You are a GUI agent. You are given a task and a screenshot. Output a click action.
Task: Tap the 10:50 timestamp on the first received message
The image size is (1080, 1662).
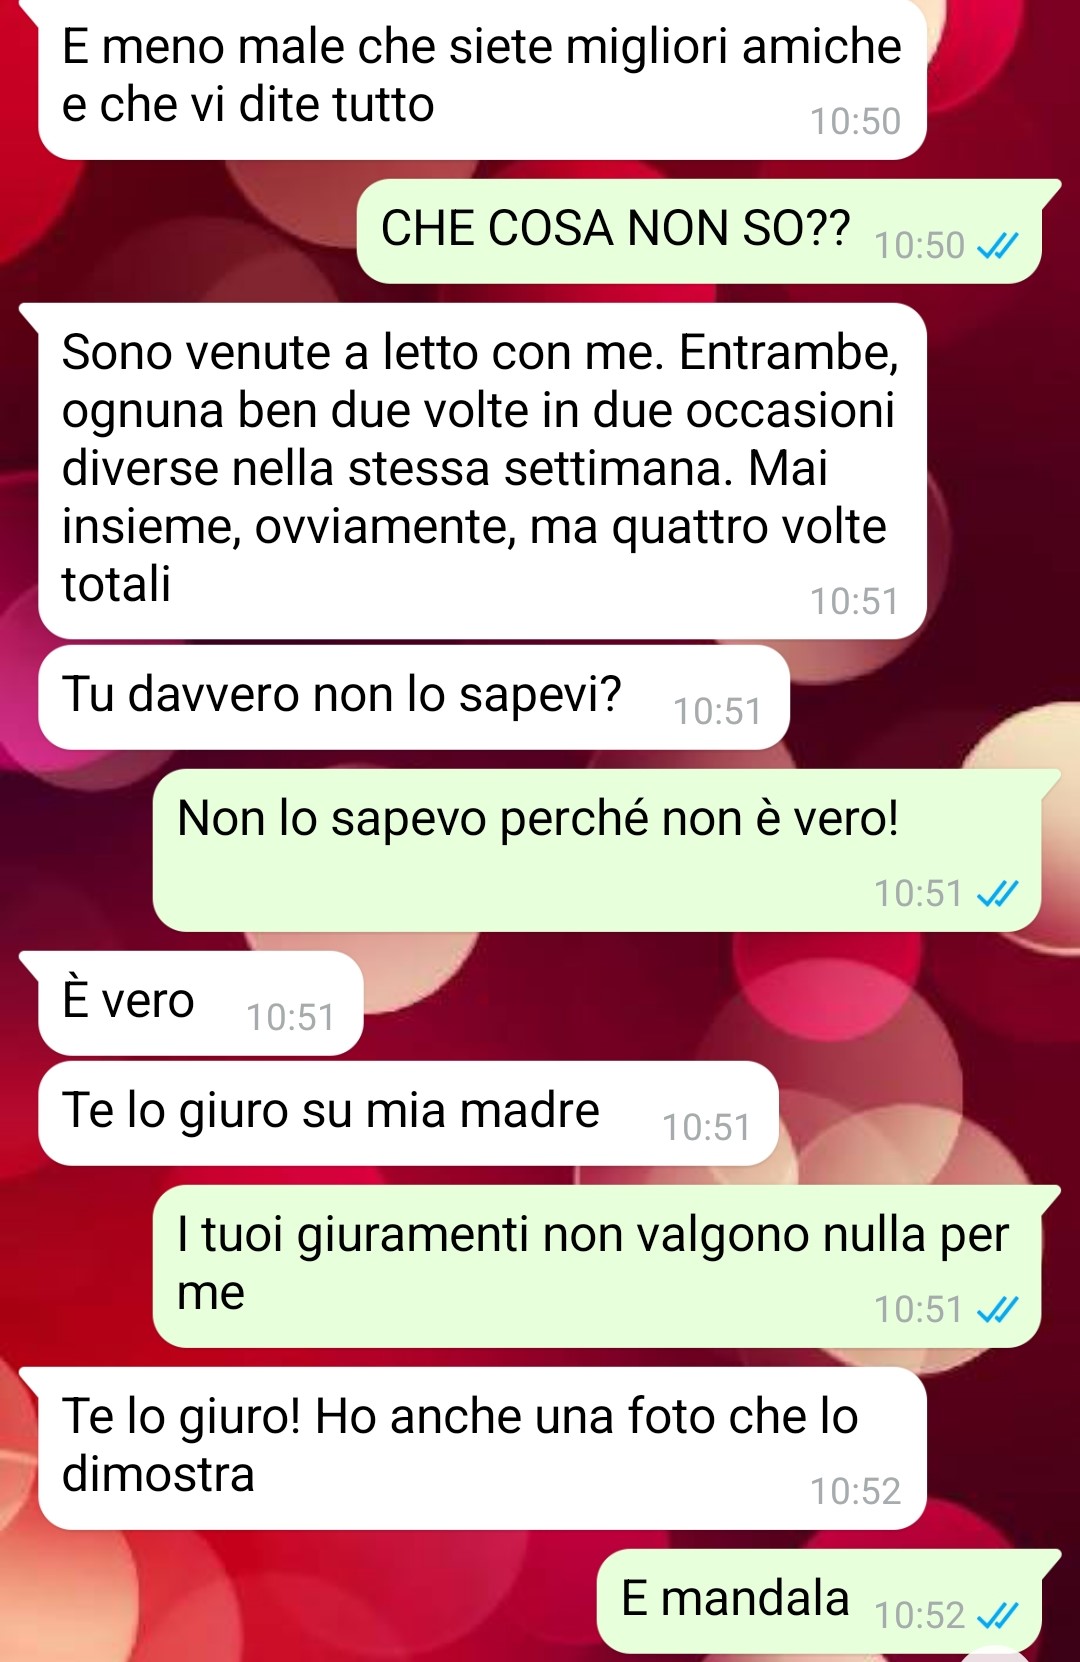coord(856,121)
